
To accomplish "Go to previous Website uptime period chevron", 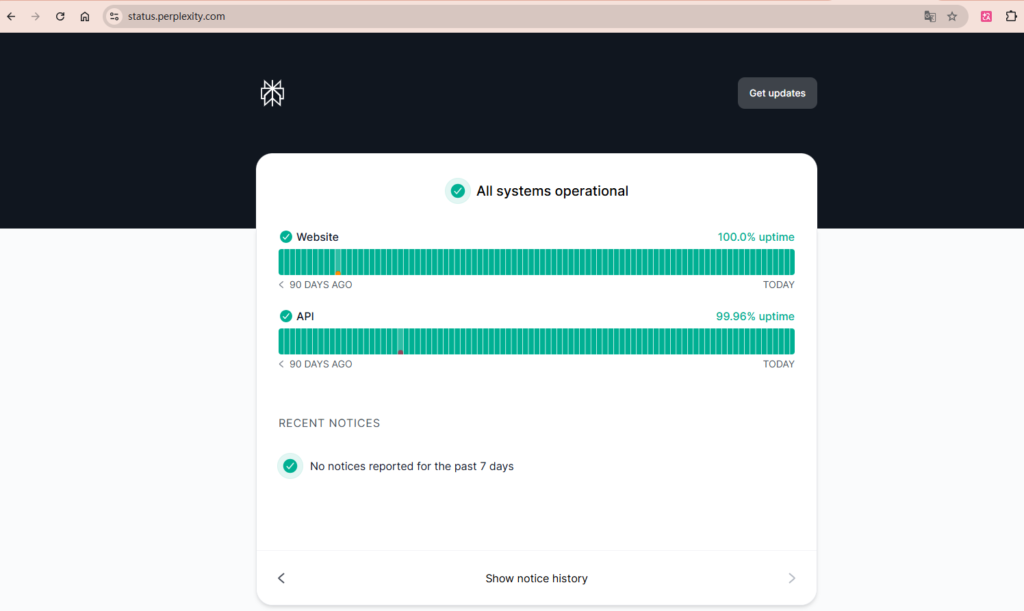I will click(281, 285).
